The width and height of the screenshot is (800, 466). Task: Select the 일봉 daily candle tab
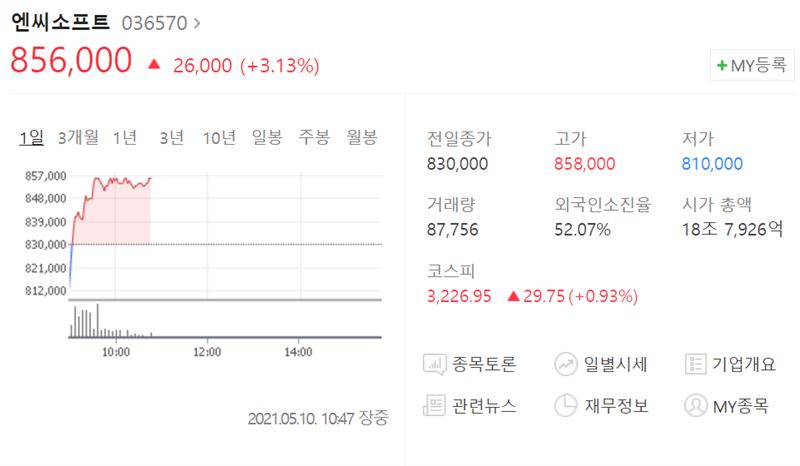(x=267, y=137)
